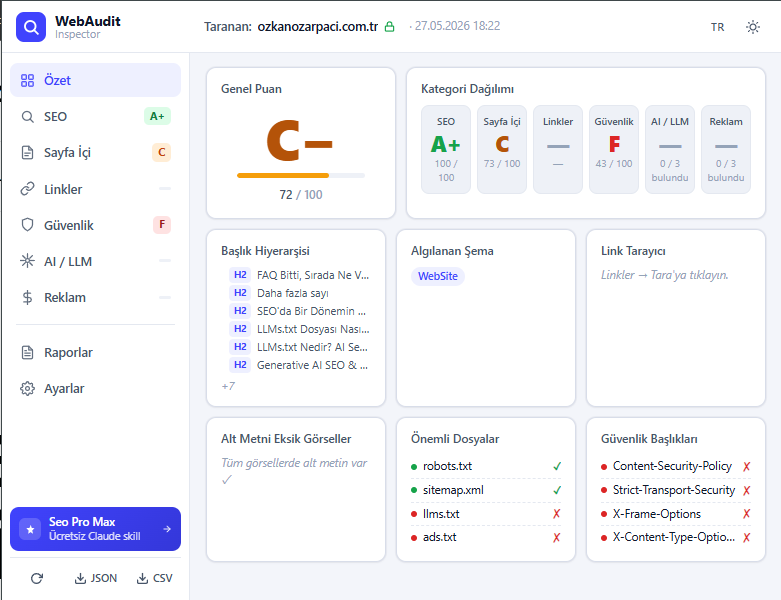The height and width of the screenshot is (600, 781).
Task: Toggle the light/dark theme sun icon
Action: click(x=753, y=27)
